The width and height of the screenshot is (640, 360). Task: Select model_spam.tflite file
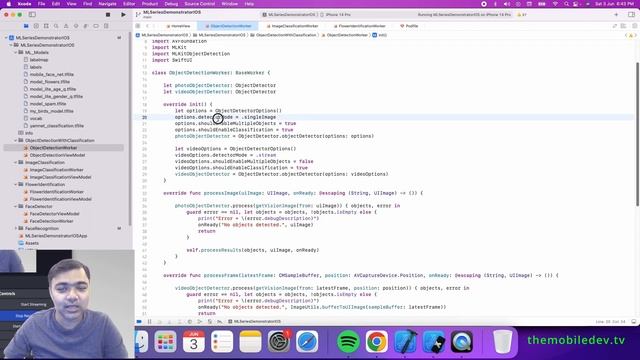(48, 104)
